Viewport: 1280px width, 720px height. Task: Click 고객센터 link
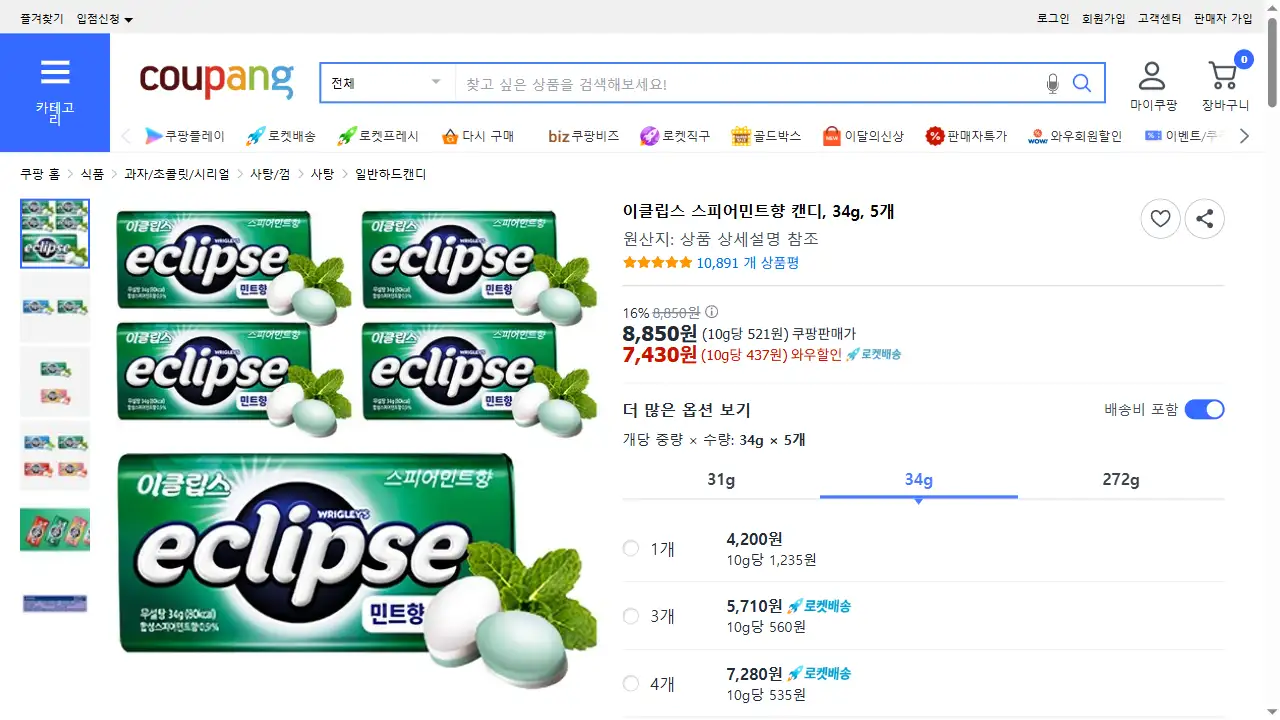[1159, 19]
